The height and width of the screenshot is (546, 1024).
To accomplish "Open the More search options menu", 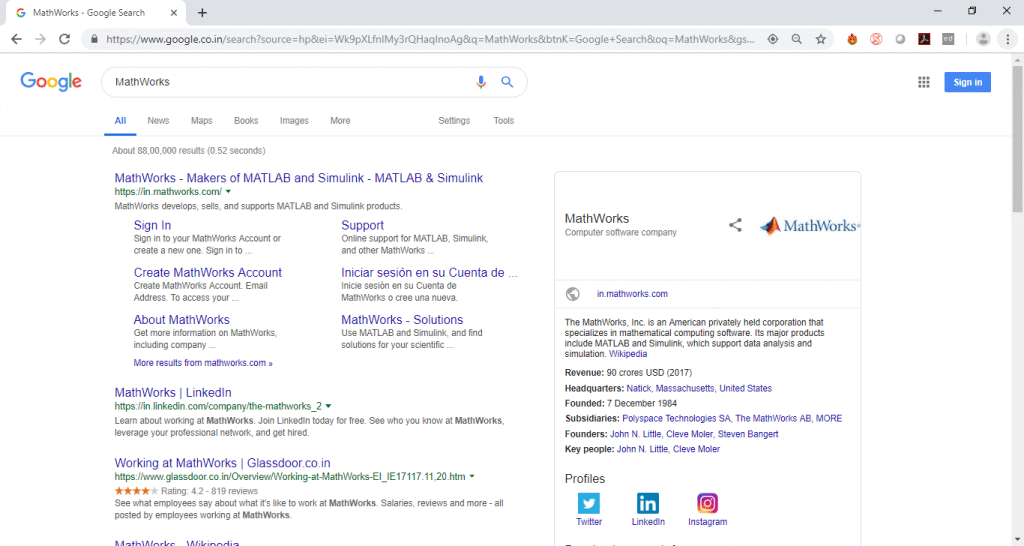I will [x=340, y=121].
